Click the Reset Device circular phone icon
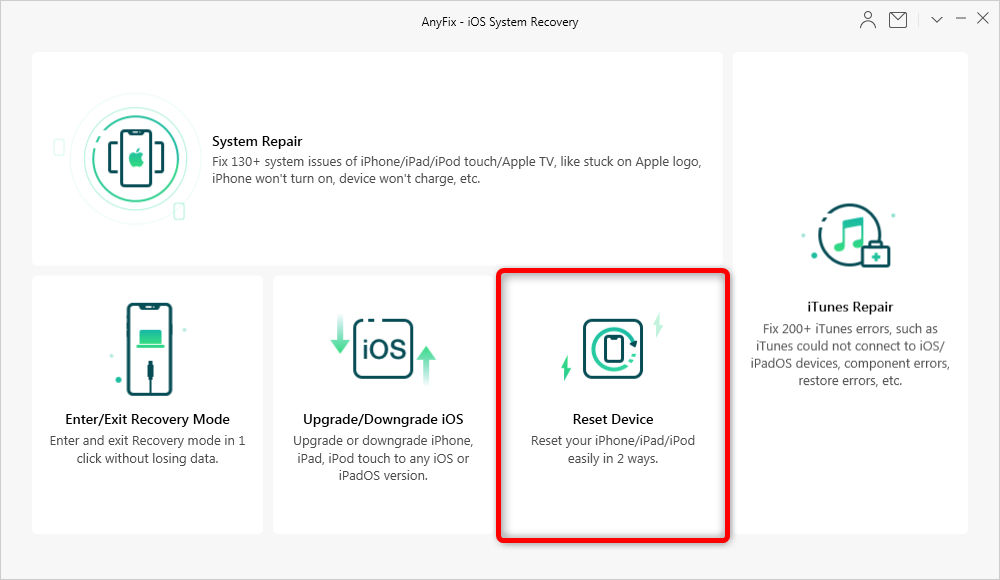Screen dimensions: 1000x580 pyautogui.click(x=613, y=348)
